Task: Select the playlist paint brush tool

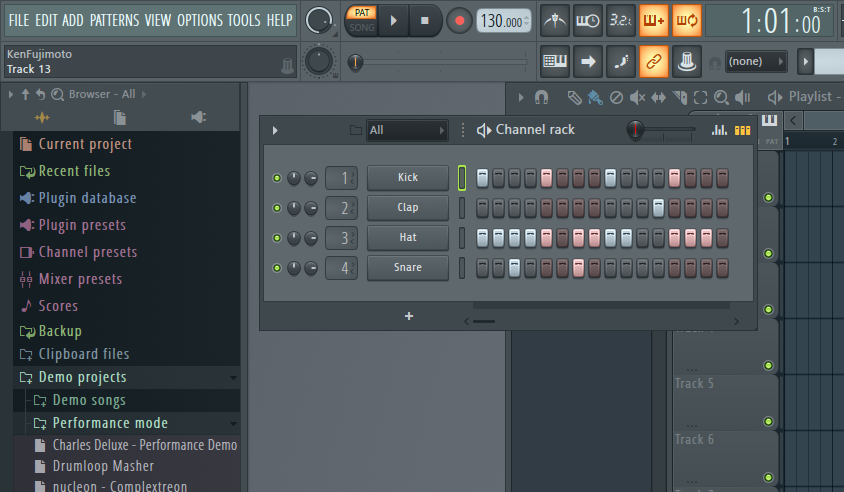Action: click(x=595, y=97)
